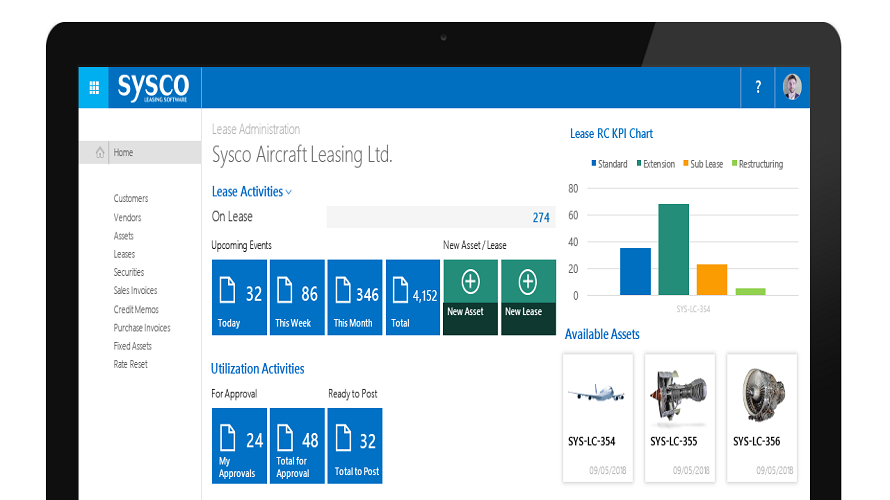Open the help question mark
Screen dimensions: 890x500
tap(758, 87)
